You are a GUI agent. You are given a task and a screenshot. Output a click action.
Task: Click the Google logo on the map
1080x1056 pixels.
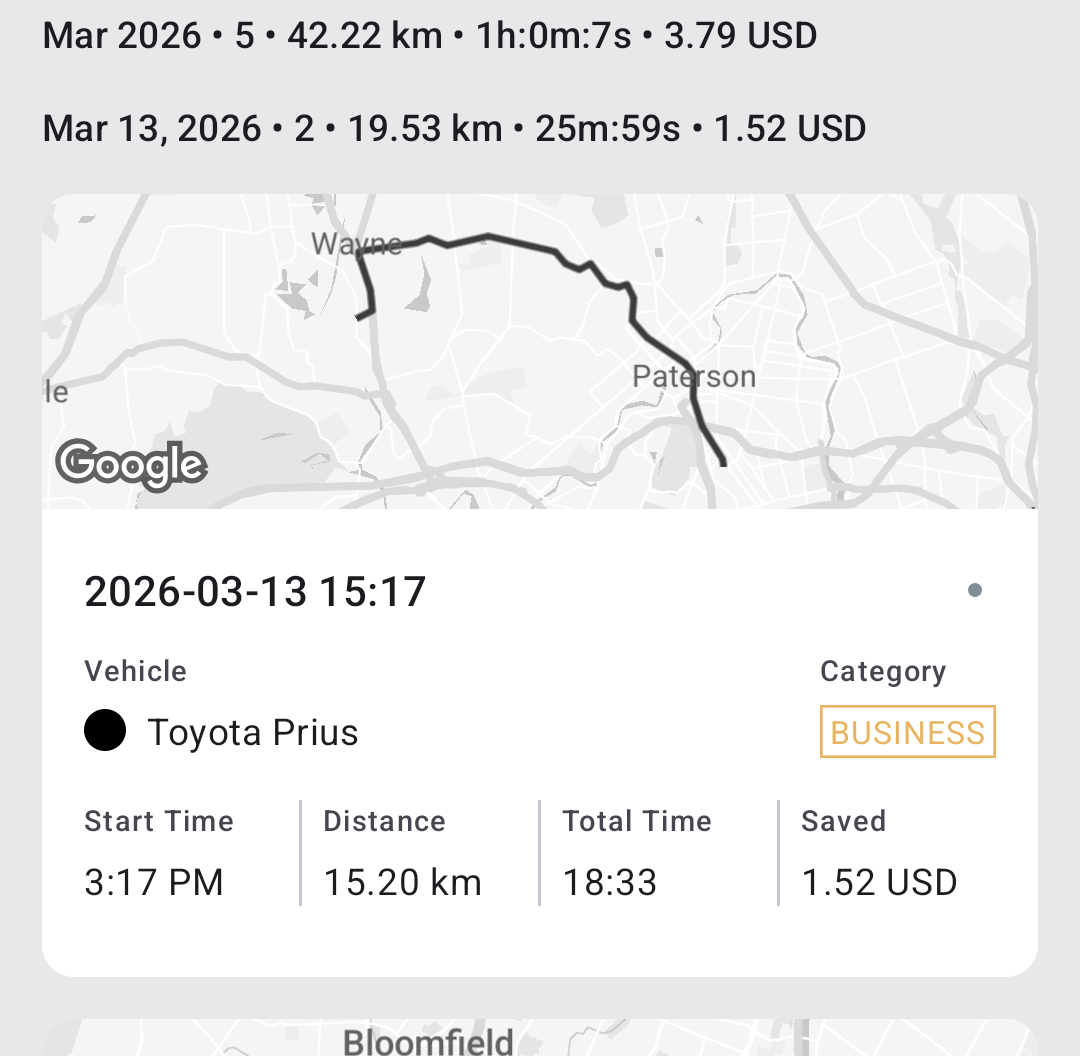tap(131, 463)
